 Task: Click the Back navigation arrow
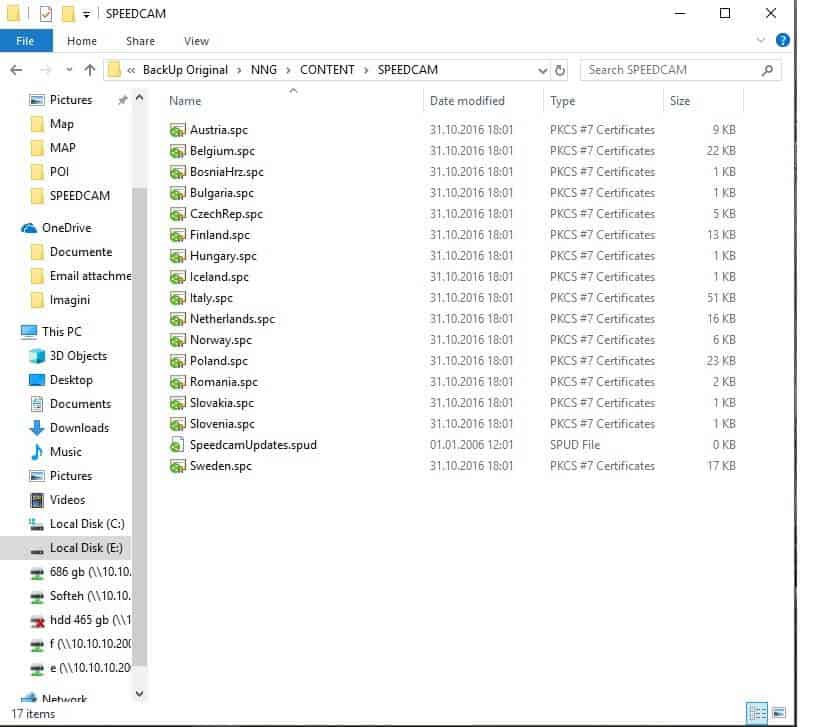pos(16,70)
